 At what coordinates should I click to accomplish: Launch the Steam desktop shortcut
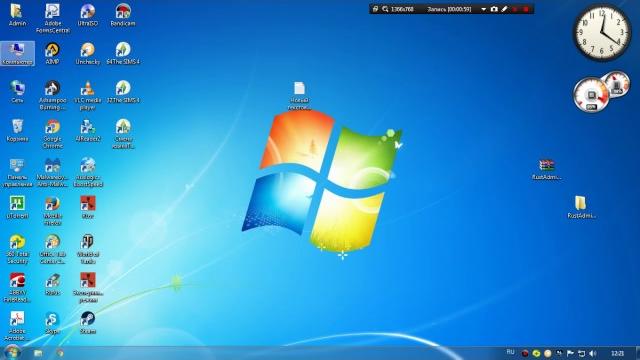point(87,323)
